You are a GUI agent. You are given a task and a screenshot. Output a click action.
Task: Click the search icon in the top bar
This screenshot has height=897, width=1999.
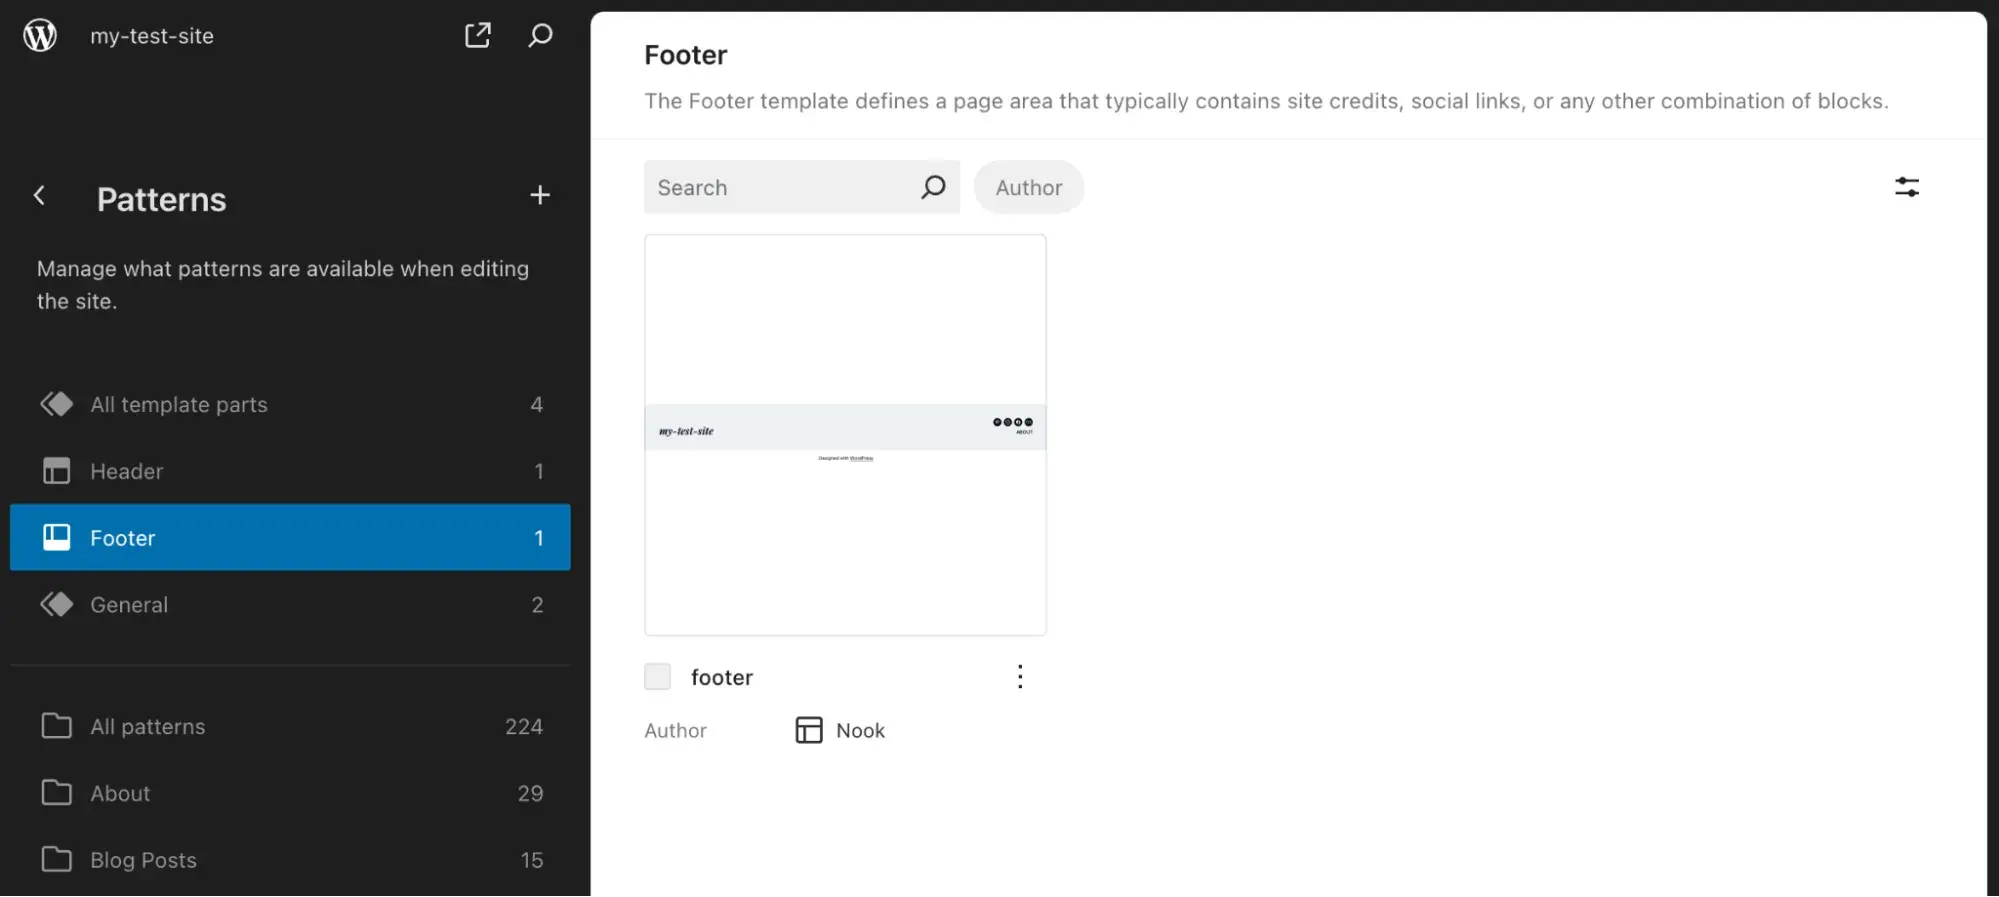pos(540,35)
